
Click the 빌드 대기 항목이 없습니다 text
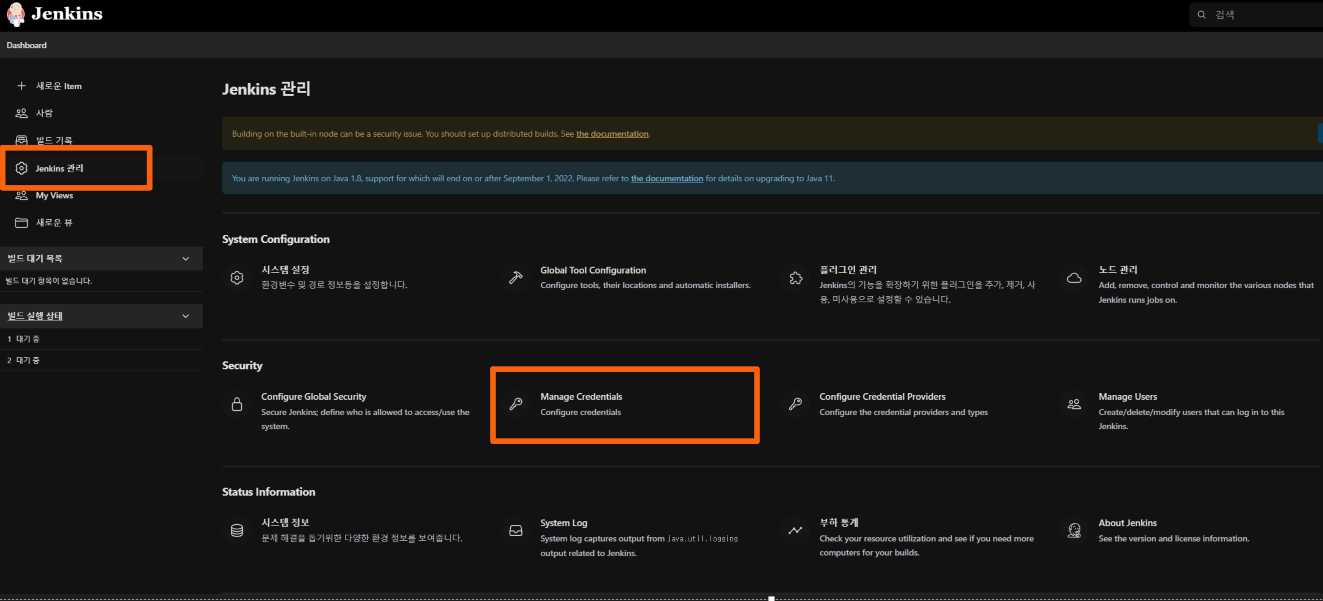(50, 281)
